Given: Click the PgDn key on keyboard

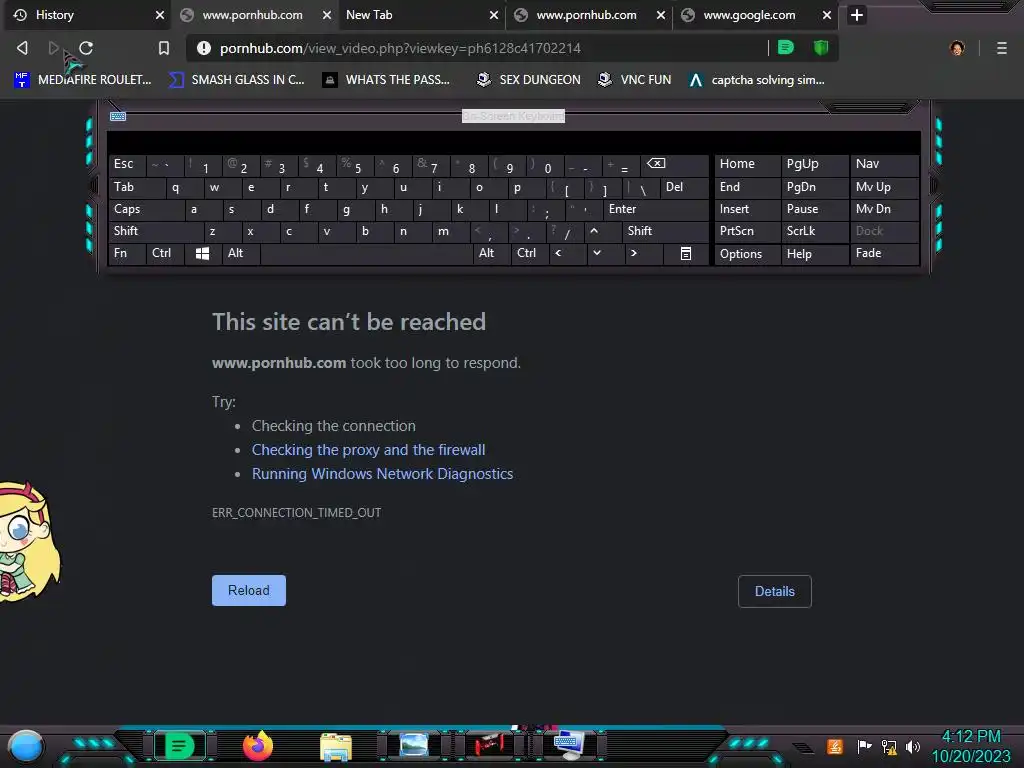Looking at the screenshot, I should pyautogui.click(x=814, y=187).
